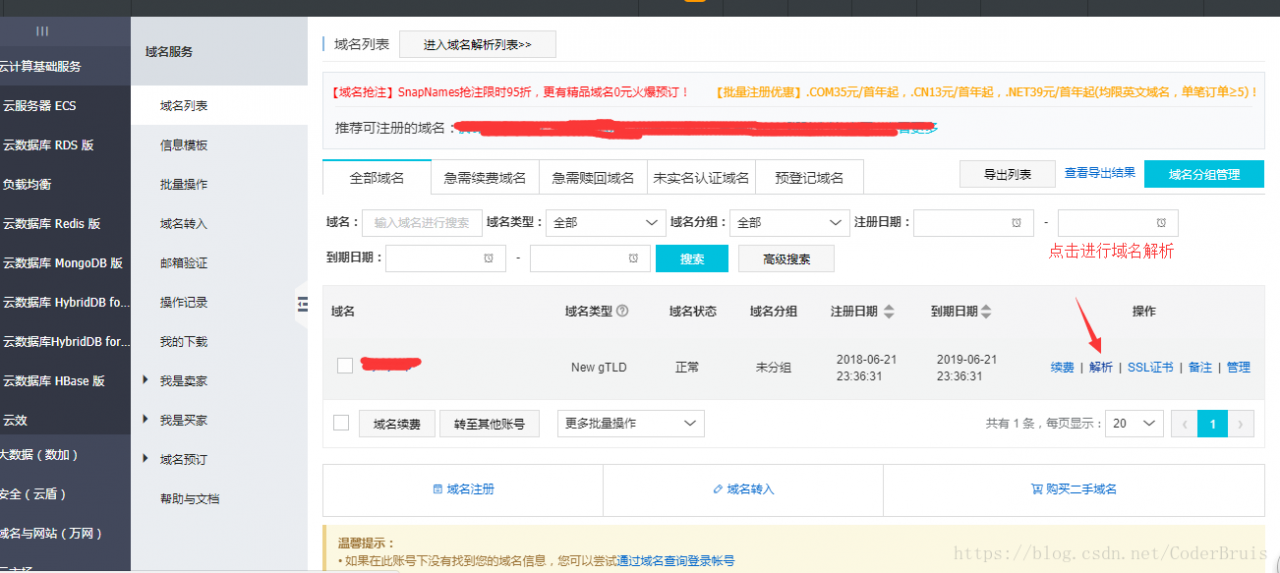Collapse the left sidebar using the top grip icon
The image size is (1280, 573).
tap(42, 31)
